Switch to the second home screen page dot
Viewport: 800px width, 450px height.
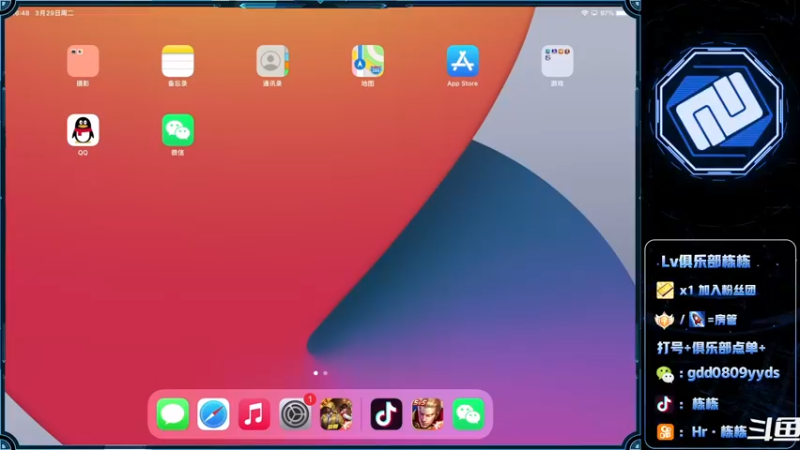pos(326,373)
